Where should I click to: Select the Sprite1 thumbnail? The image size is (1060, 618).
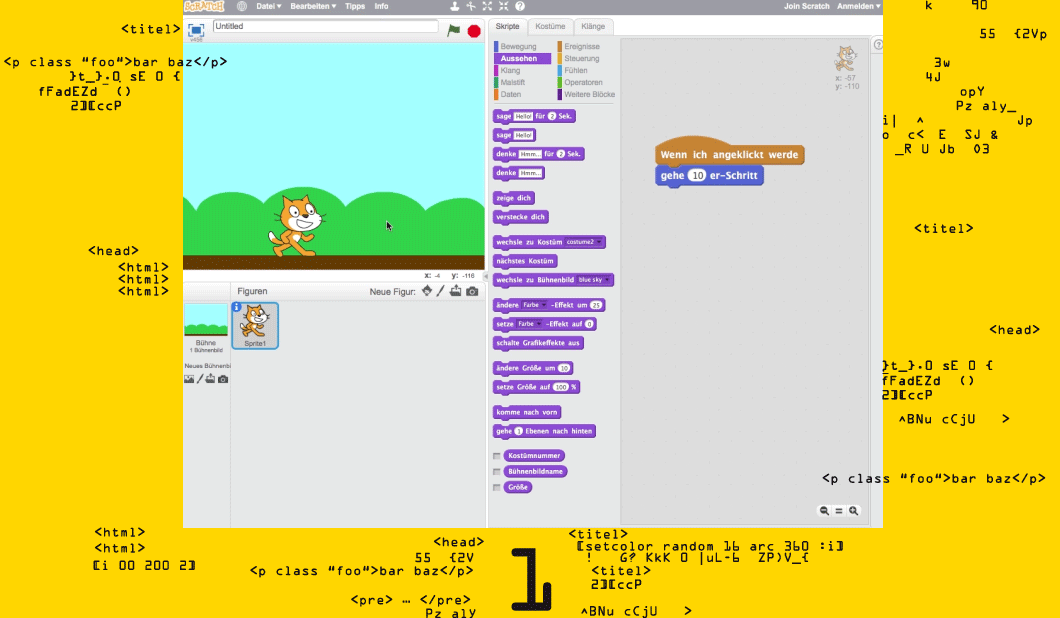pos(256,326)
